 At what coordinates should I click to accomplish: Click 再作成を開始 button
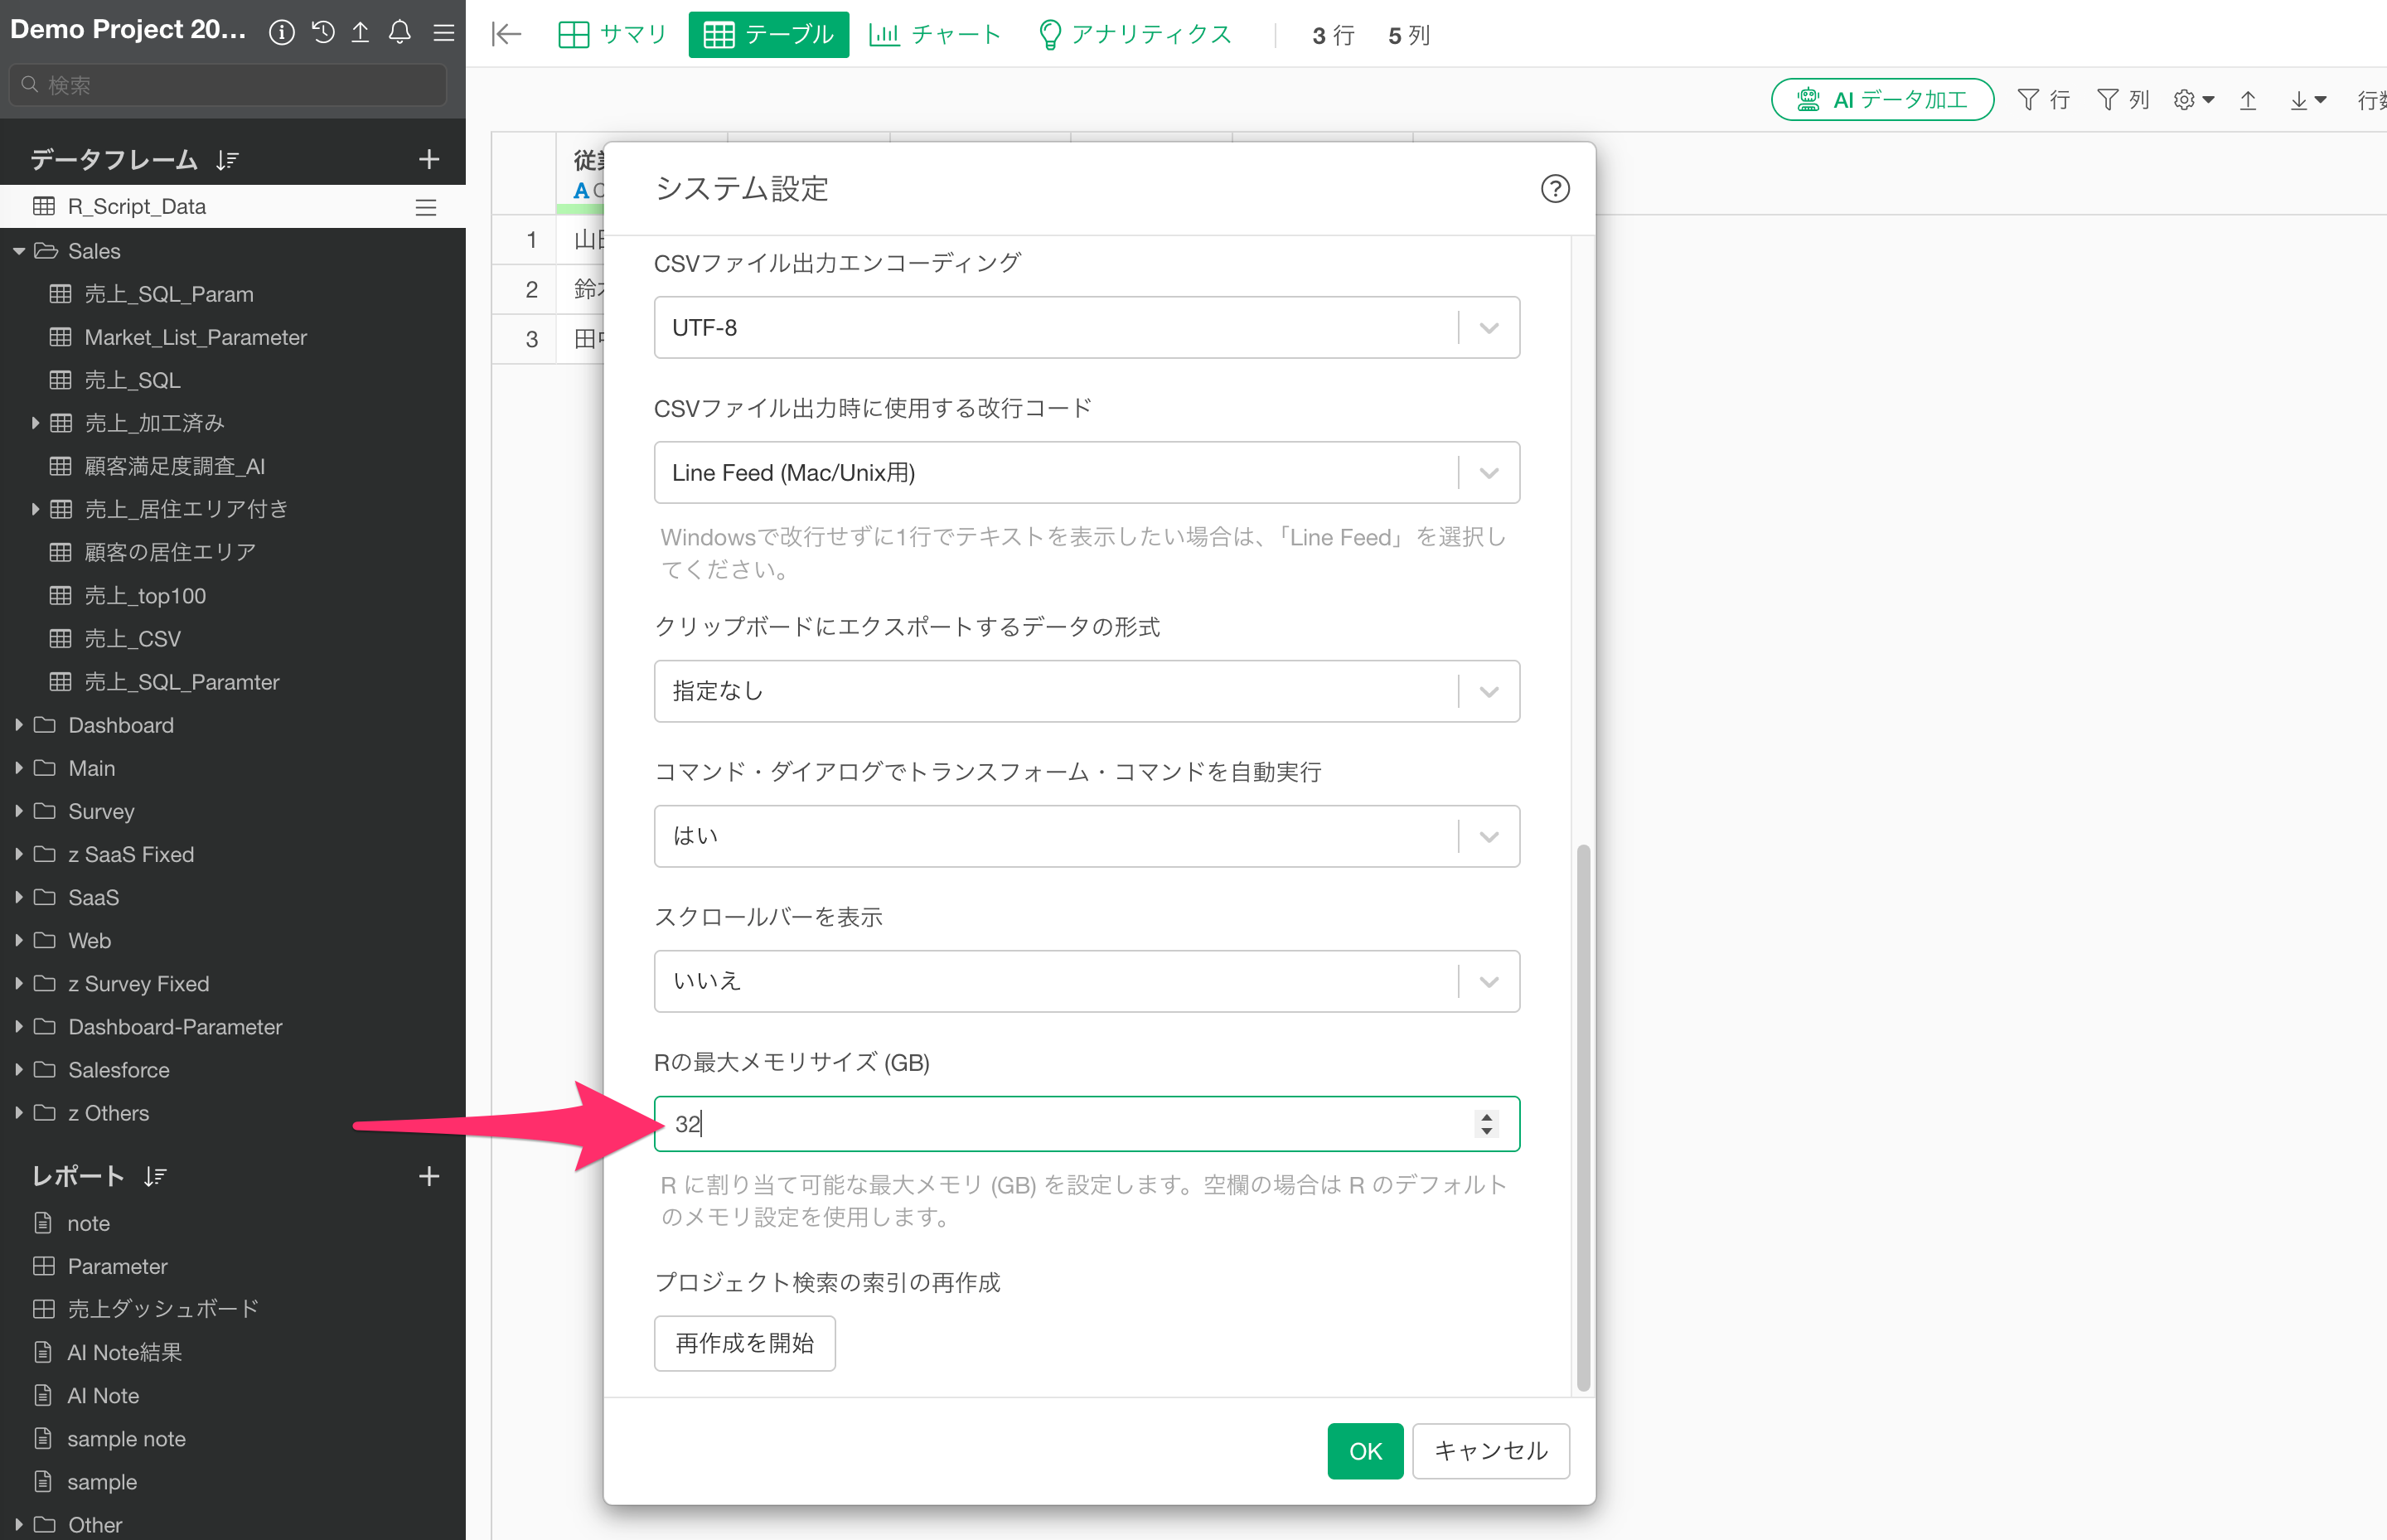click(x=744, y=1343)
